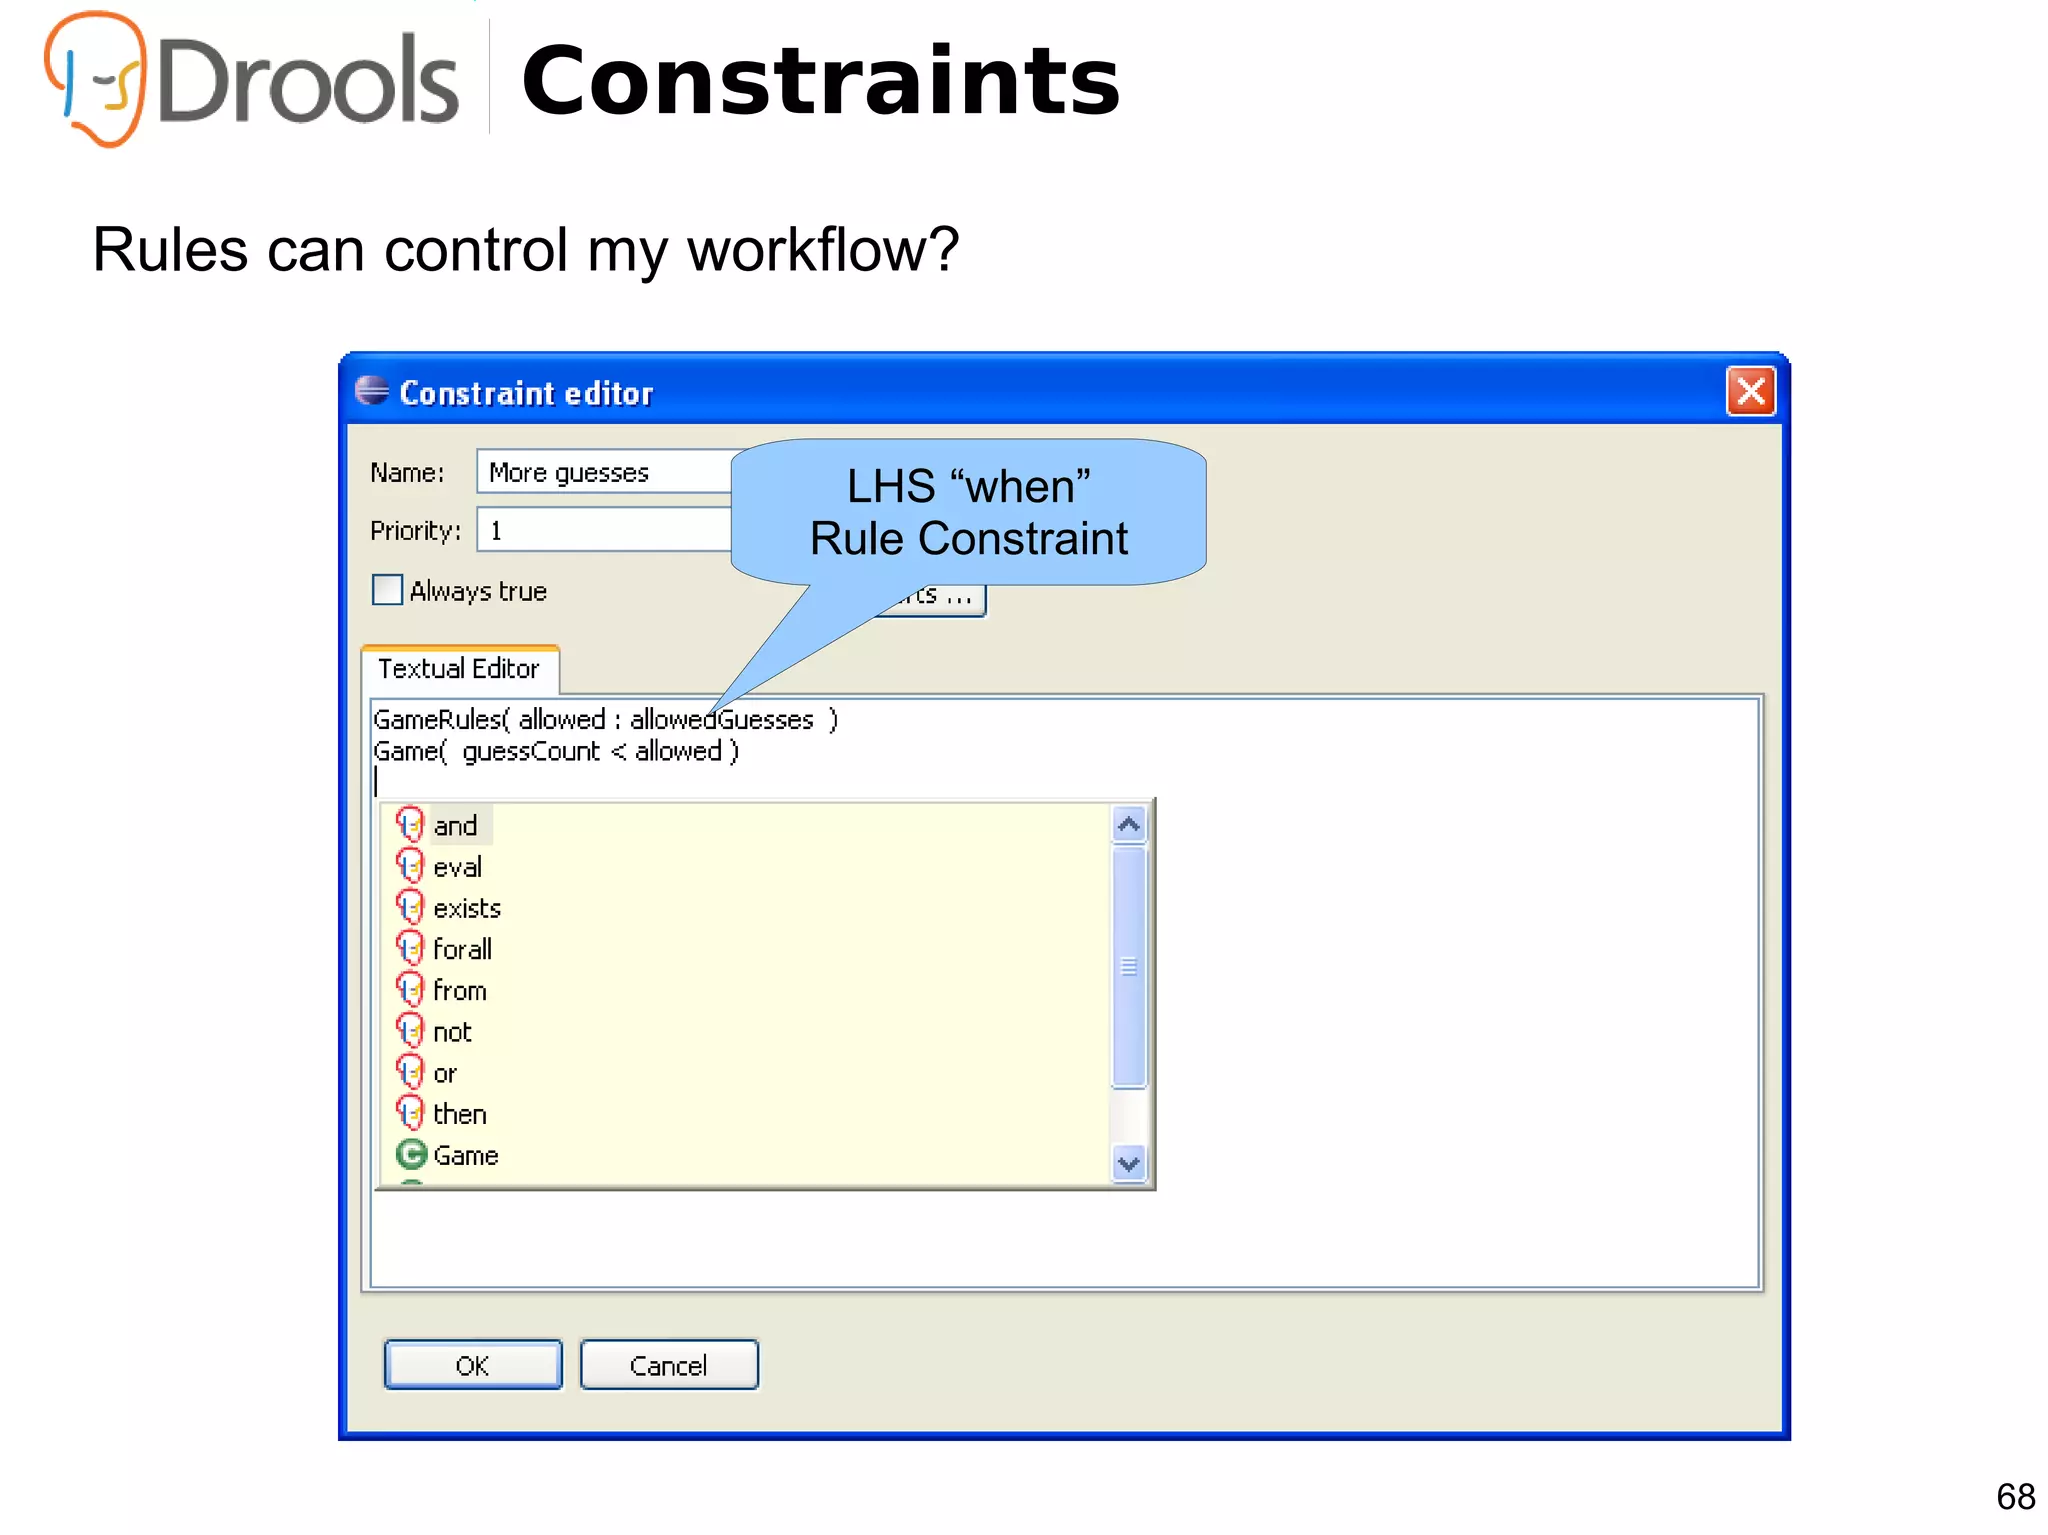Click the Drools icon beside 'exists'
This screenshot has height=1535, width=2048.
point(410,907)
